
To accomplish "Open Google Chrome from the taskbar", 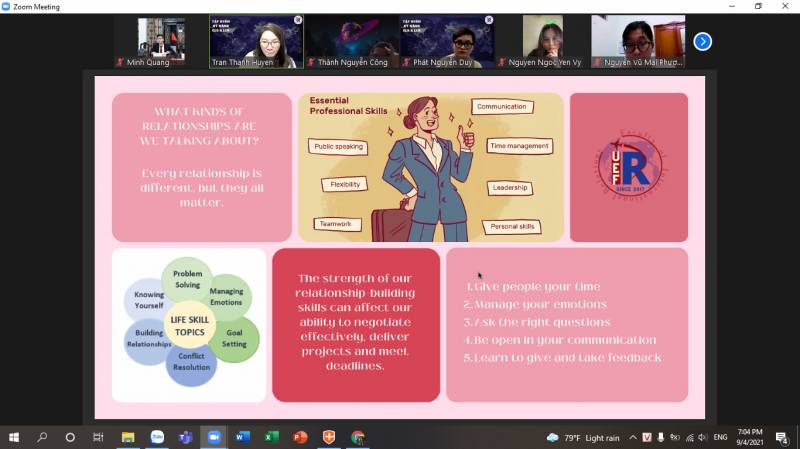I will [x=358, y=437].
